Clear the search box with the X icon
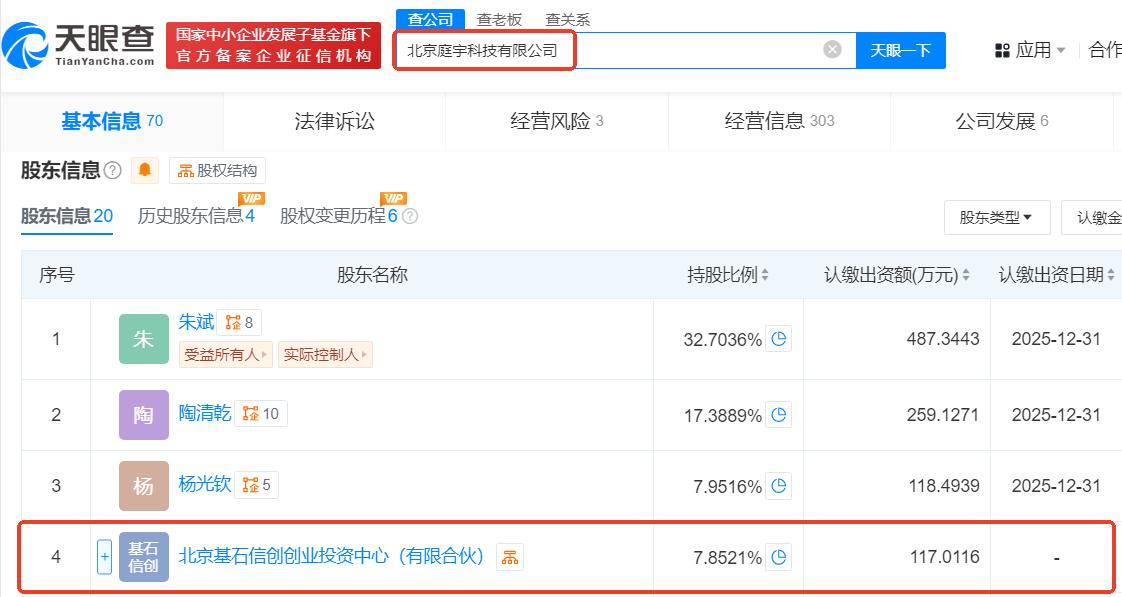This screenshot has height=597, width=1122. [x=831, y=49]
